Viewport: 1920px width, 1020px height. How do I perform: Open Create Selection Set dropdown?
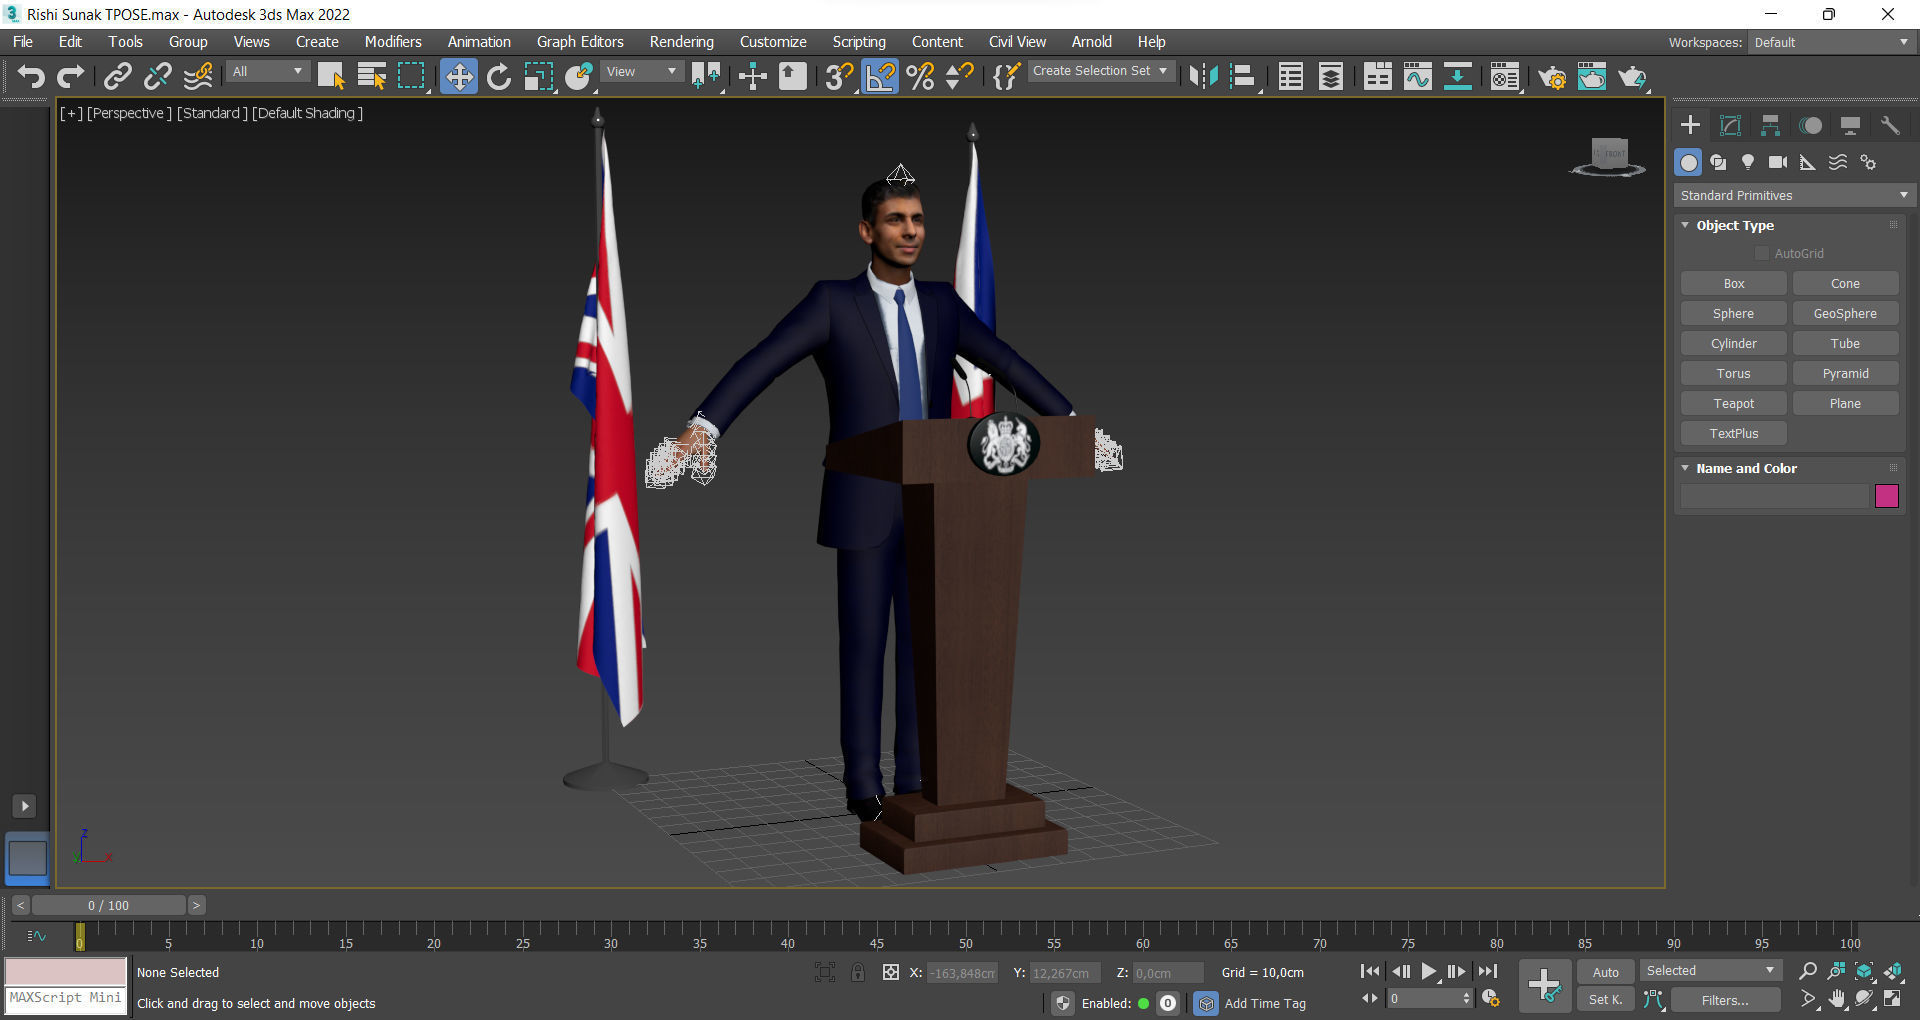pos(1100,71)
